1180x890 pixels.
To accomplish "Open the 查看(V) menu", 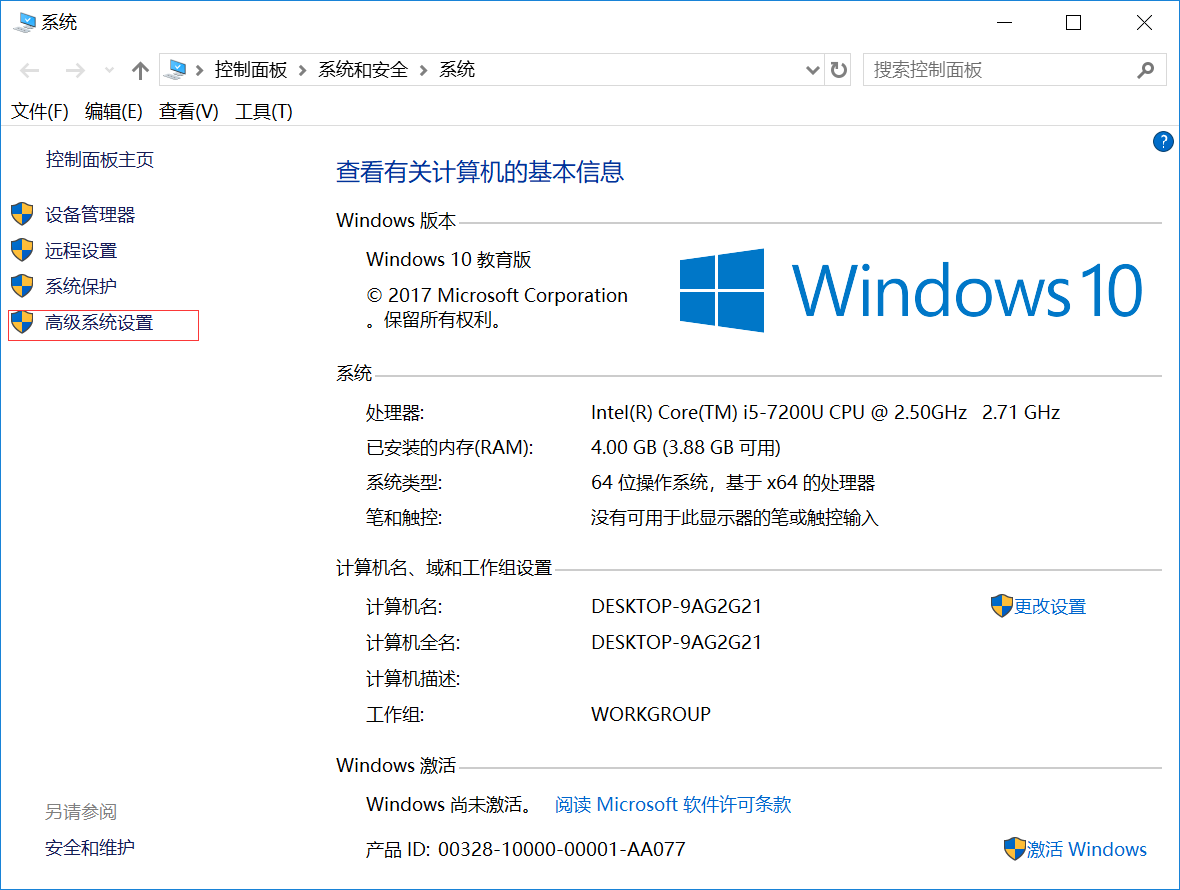I will pyautogui.click(x=188, y=111).
